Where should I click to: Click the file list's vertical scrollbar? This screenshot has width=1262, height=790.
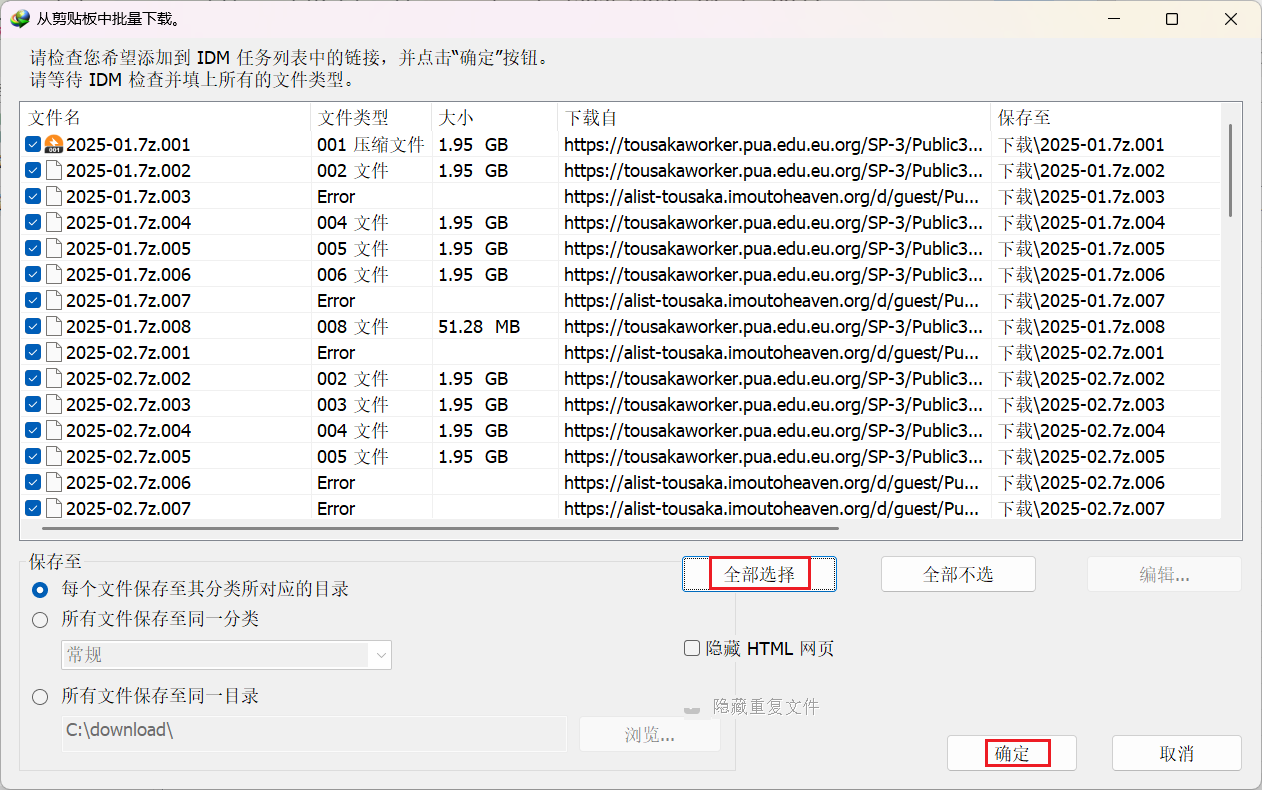[1231, 170]
